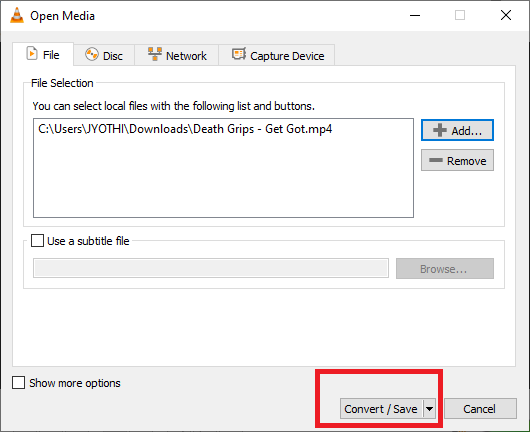Select the File tab
This screenshot has width=530, height=432.
click(x=43, y=54)
